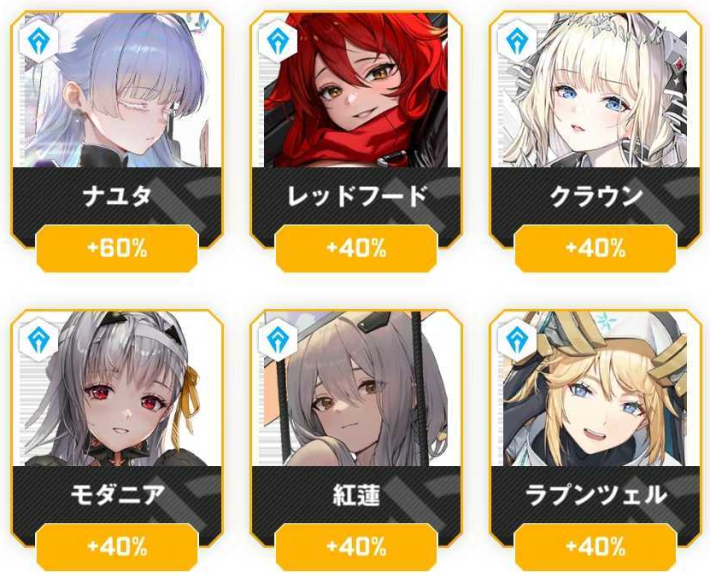This screenshot has width=710, height=577.
Task: Click the +40% badge under モダニア
Action: tap(117, 547)
